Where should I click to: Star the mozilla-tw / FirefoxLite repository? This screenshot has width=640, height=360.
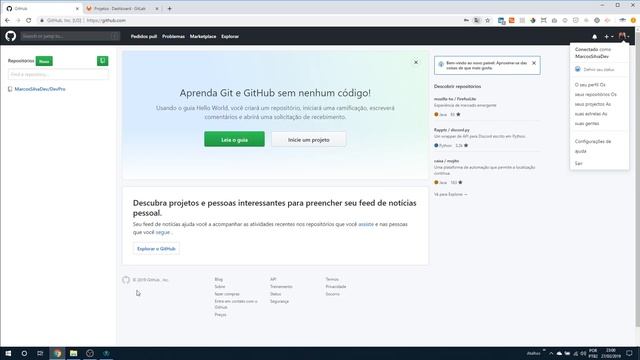click(x=458, y=115)
